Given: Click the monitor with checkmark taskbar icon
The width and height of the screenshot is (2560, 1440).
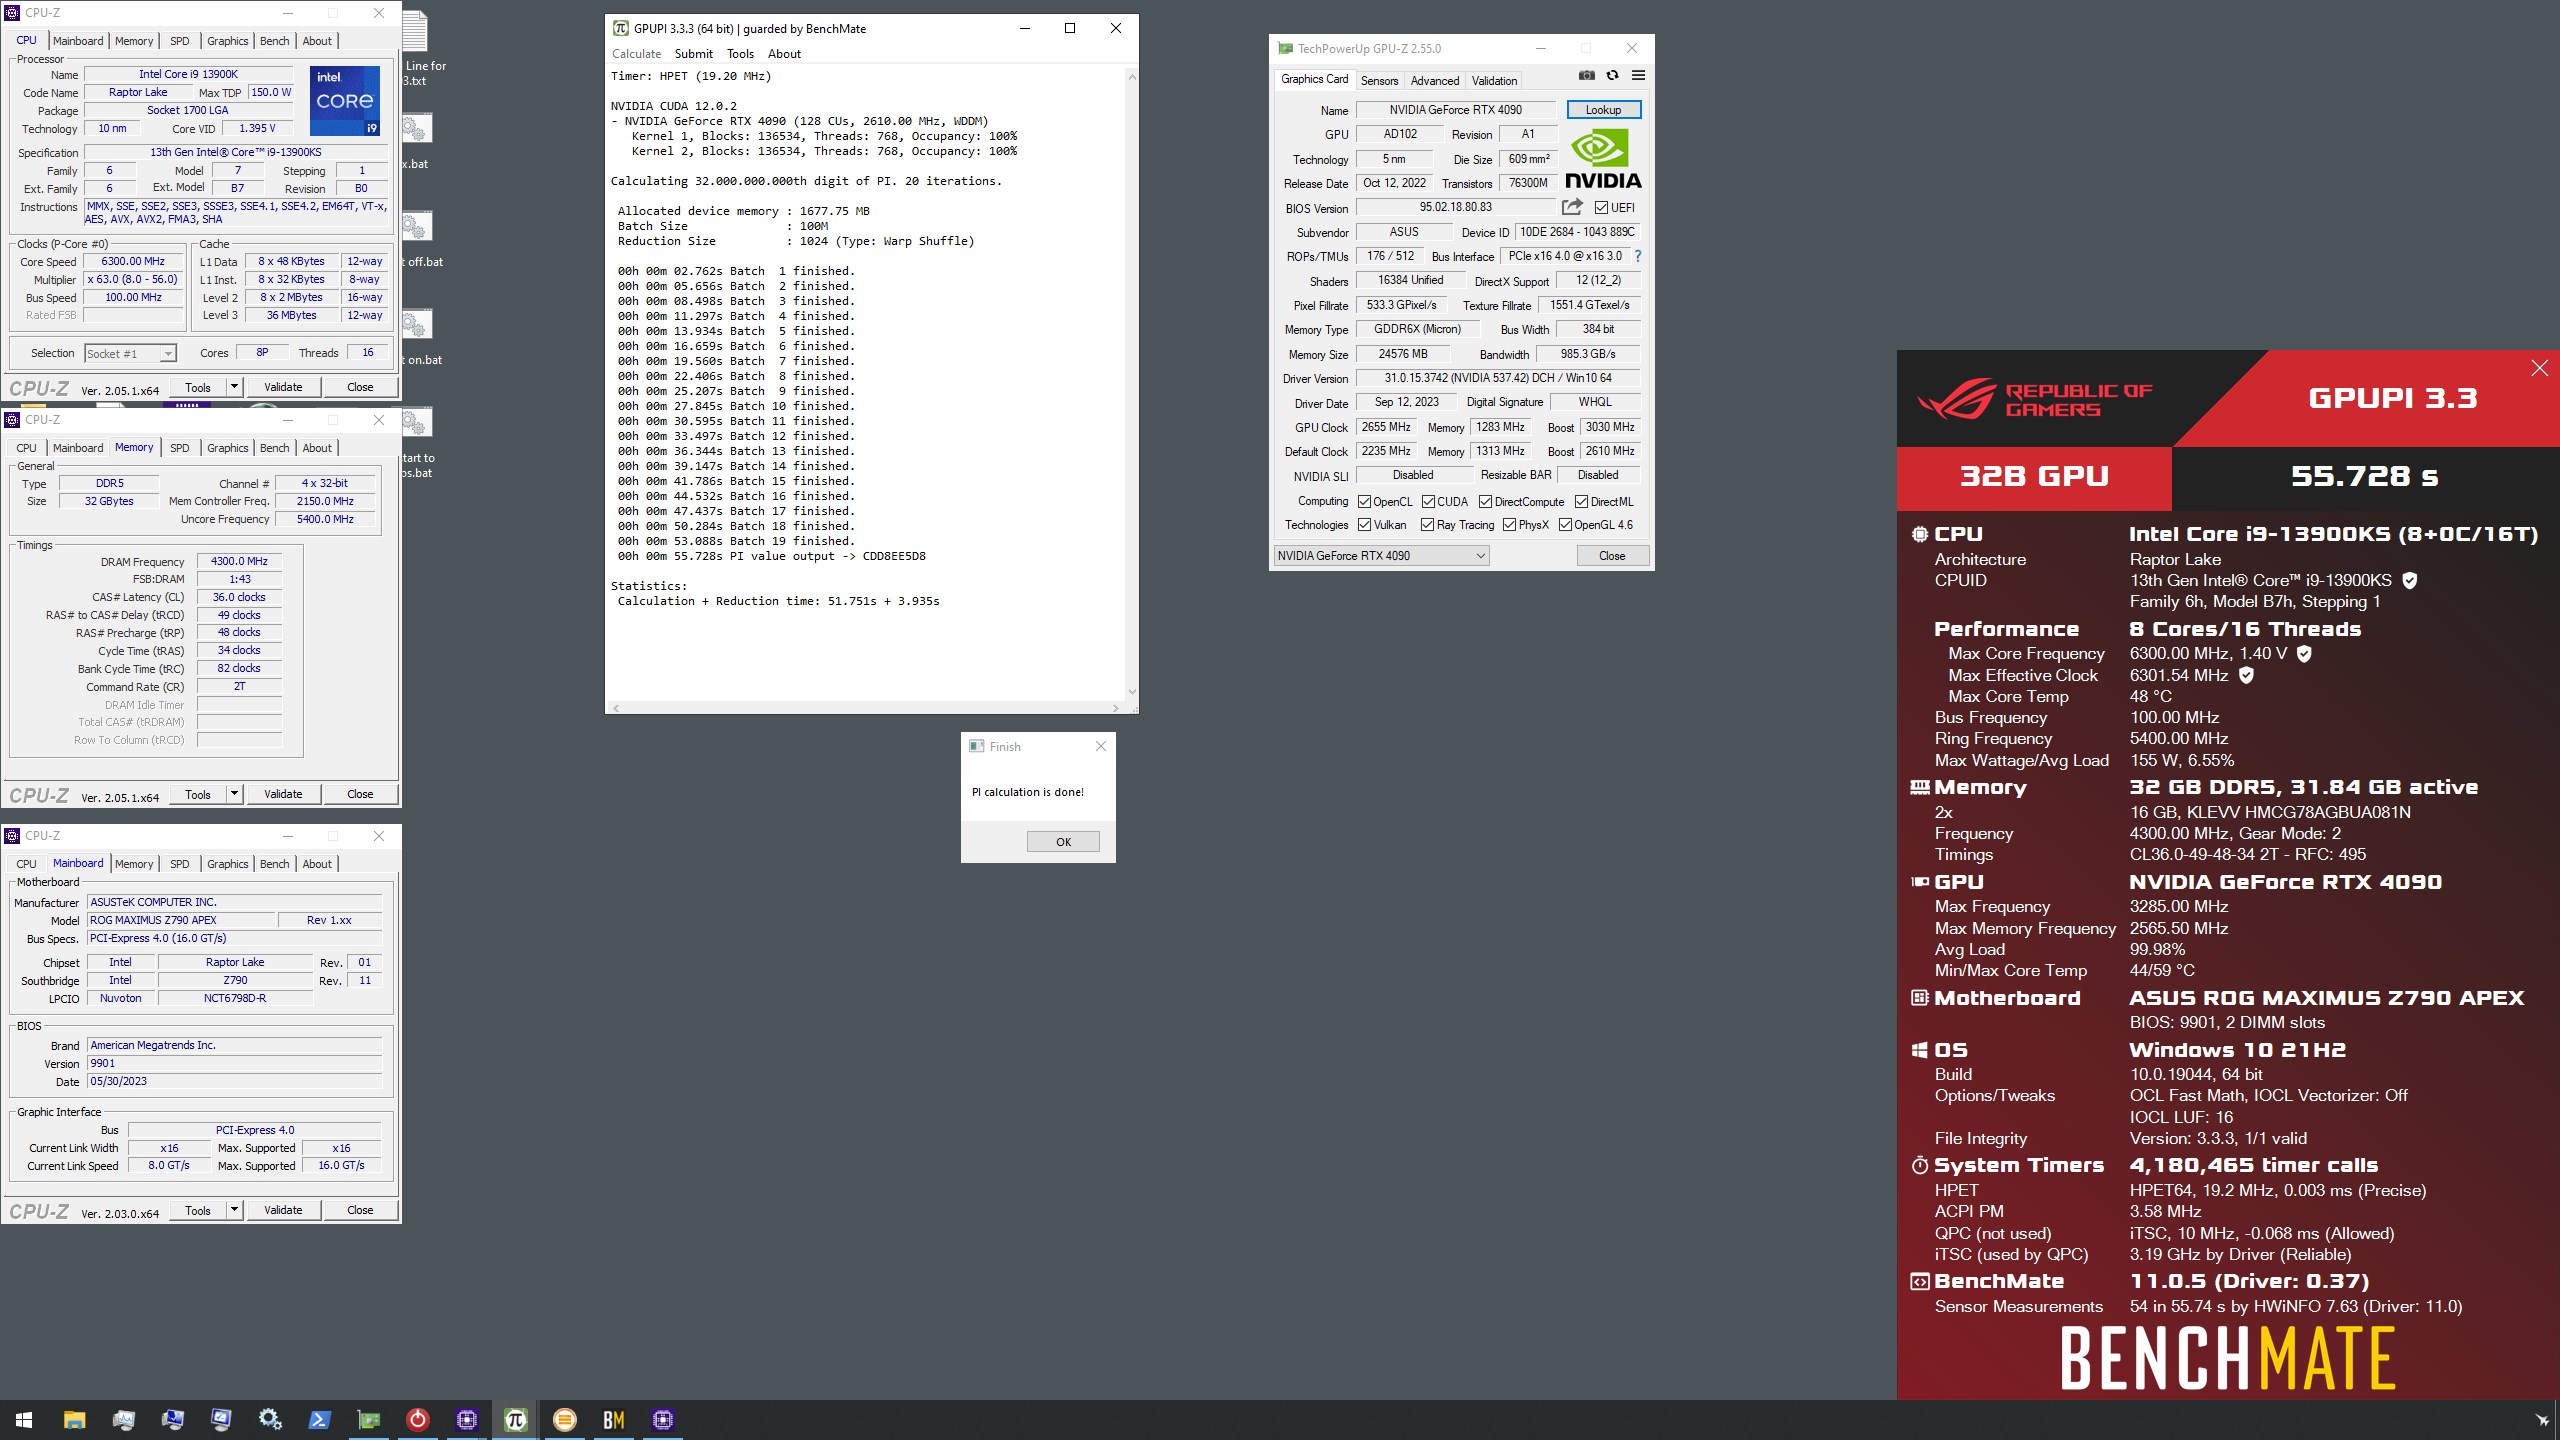Looking at the screenshot, I should [221, 1420].
